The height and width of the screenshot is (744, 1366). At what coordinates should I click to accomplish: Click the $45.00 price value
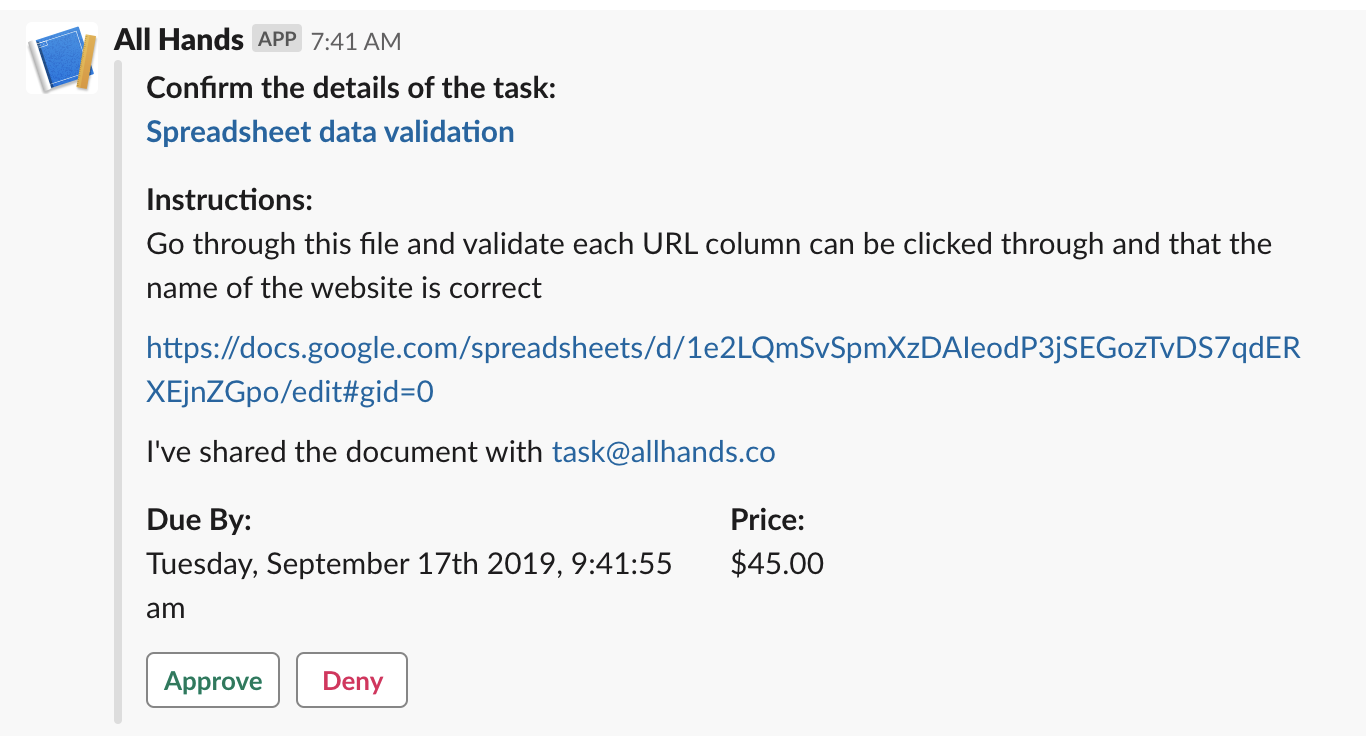point(777,564)
